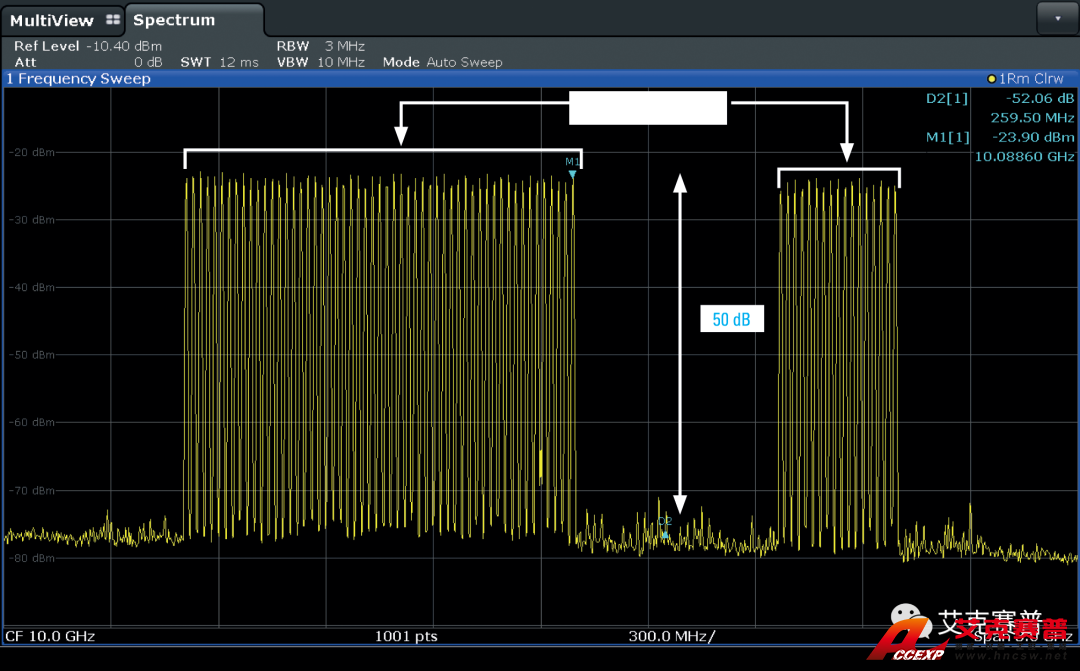Click the 1001 pts sweep points label
The height and width of the screenshot is (671, 1080).
pos(406,636)
